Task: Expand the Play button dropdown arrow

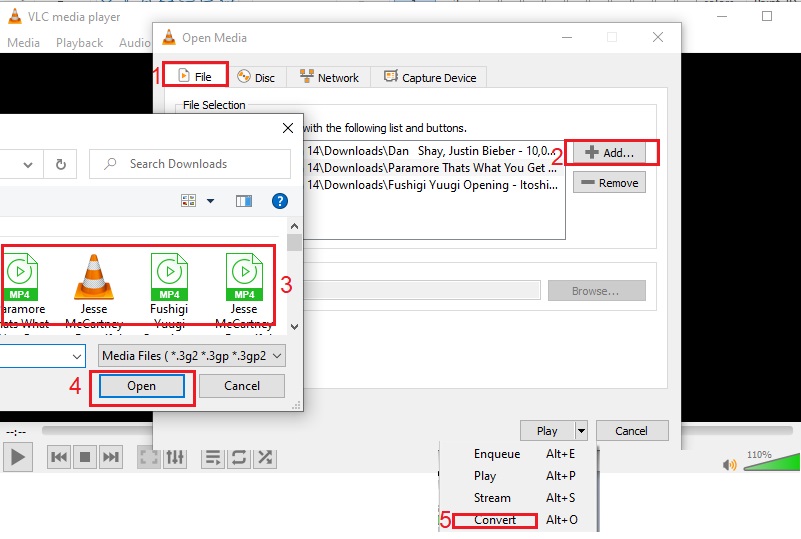Action: point(581,431)
